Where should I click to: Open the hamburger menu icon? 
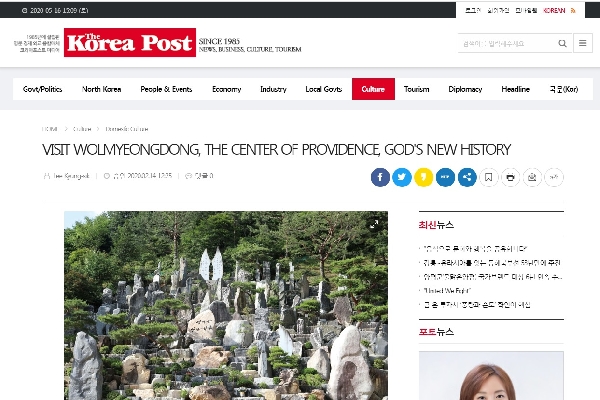click(583, 43)
